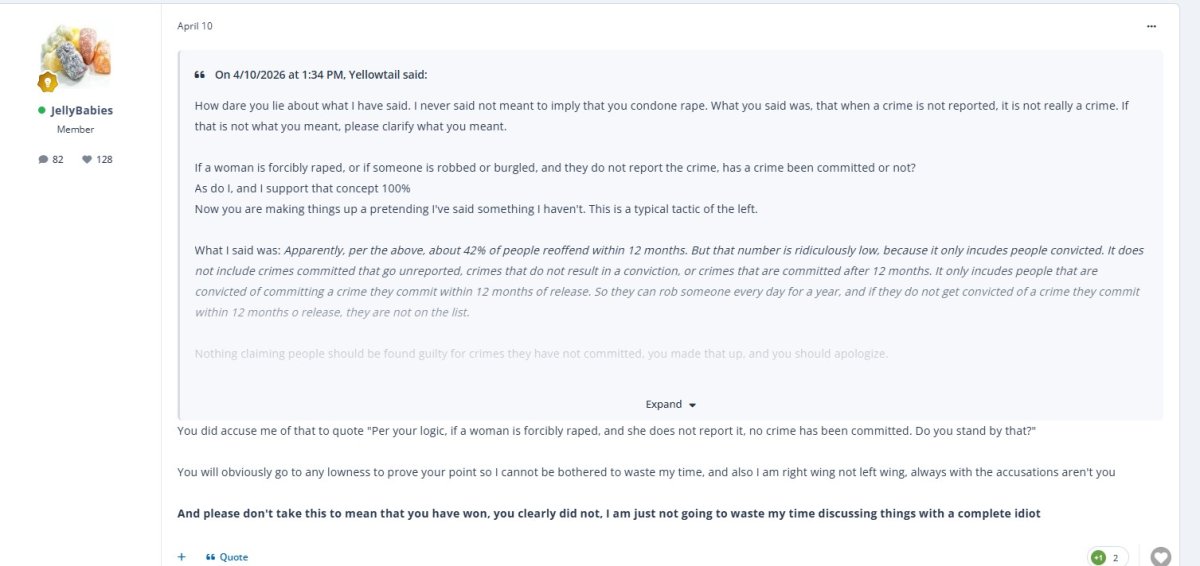Viewport: 1200px width, 566px height.
Task: Click the reputation heart icon showing 128
Action: (x=87, y=159)
